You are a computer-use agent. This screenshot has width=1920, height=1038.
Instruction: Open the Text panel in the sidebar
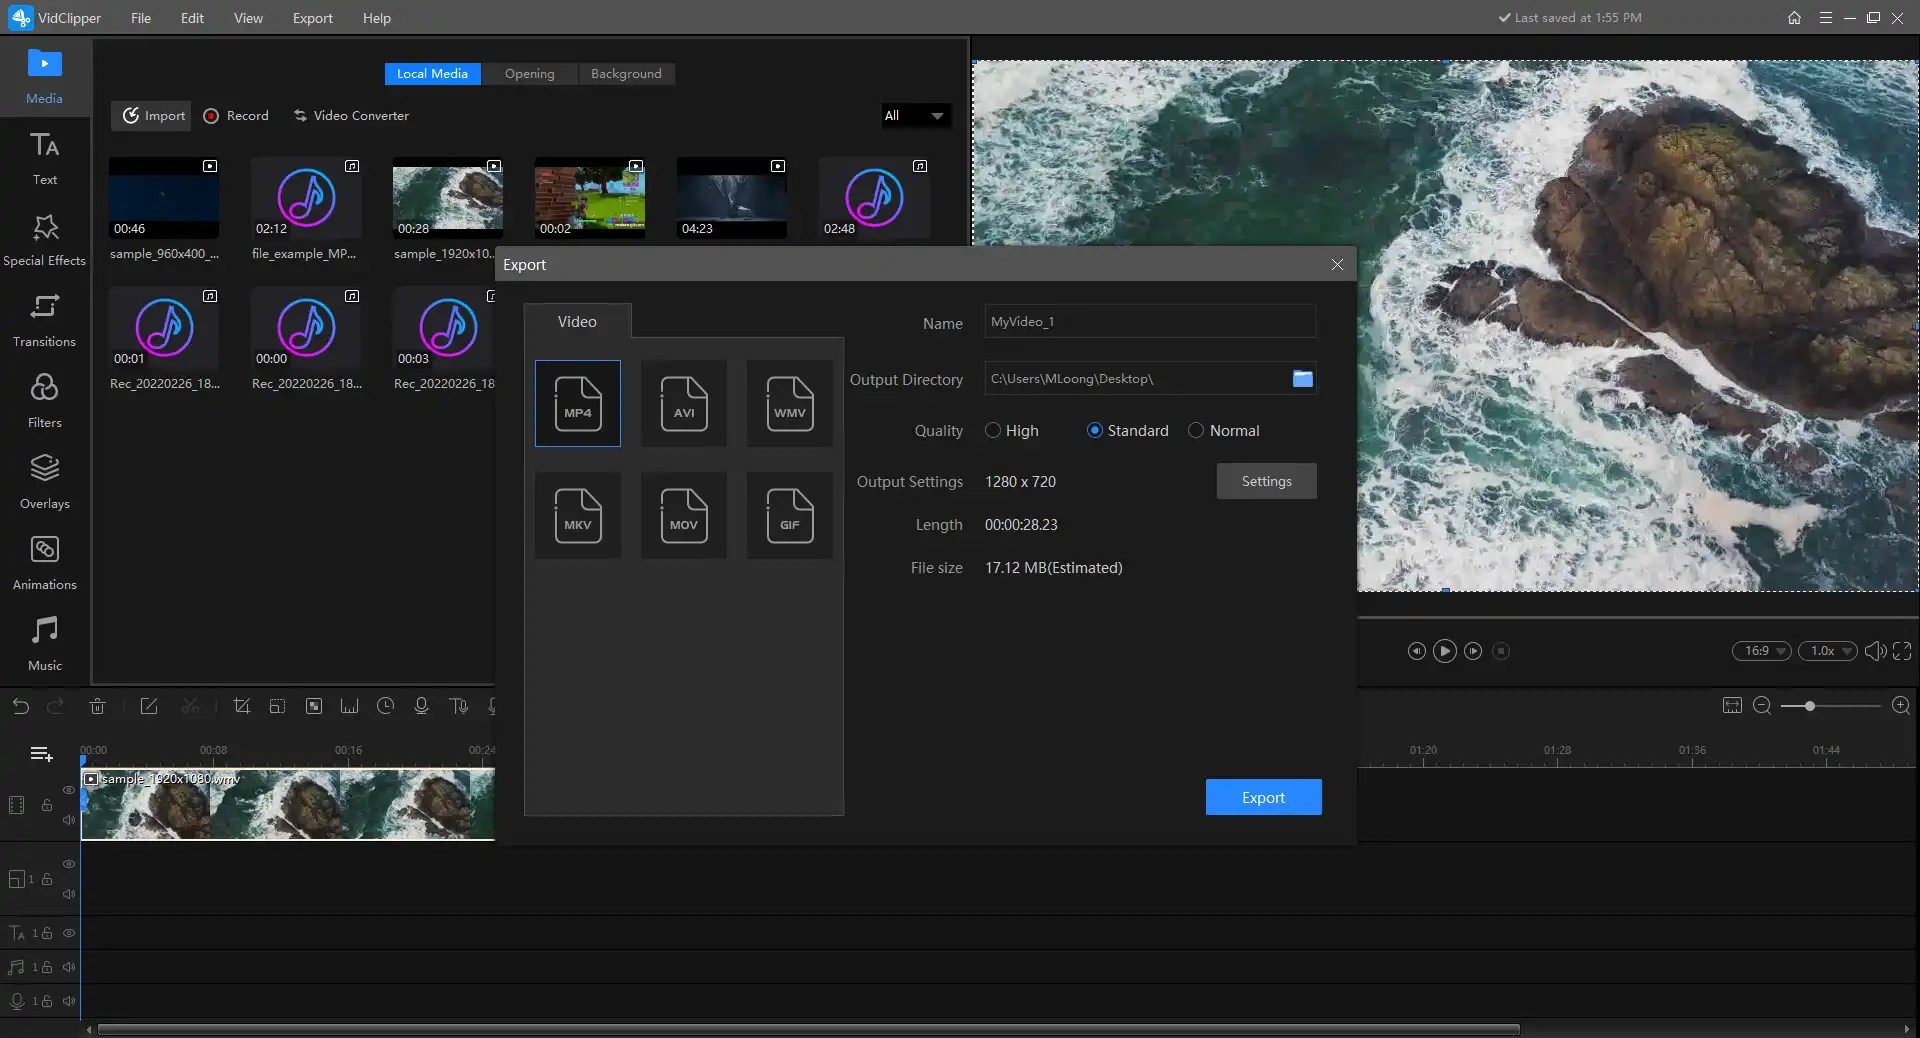point(44,160)
